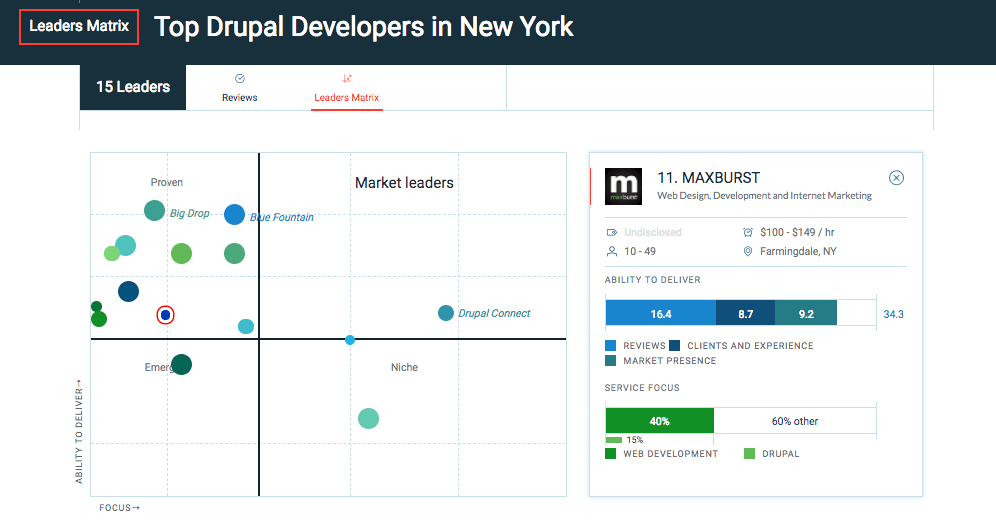
Task: Select the Big Drop bubble
Action: (154, 210)
